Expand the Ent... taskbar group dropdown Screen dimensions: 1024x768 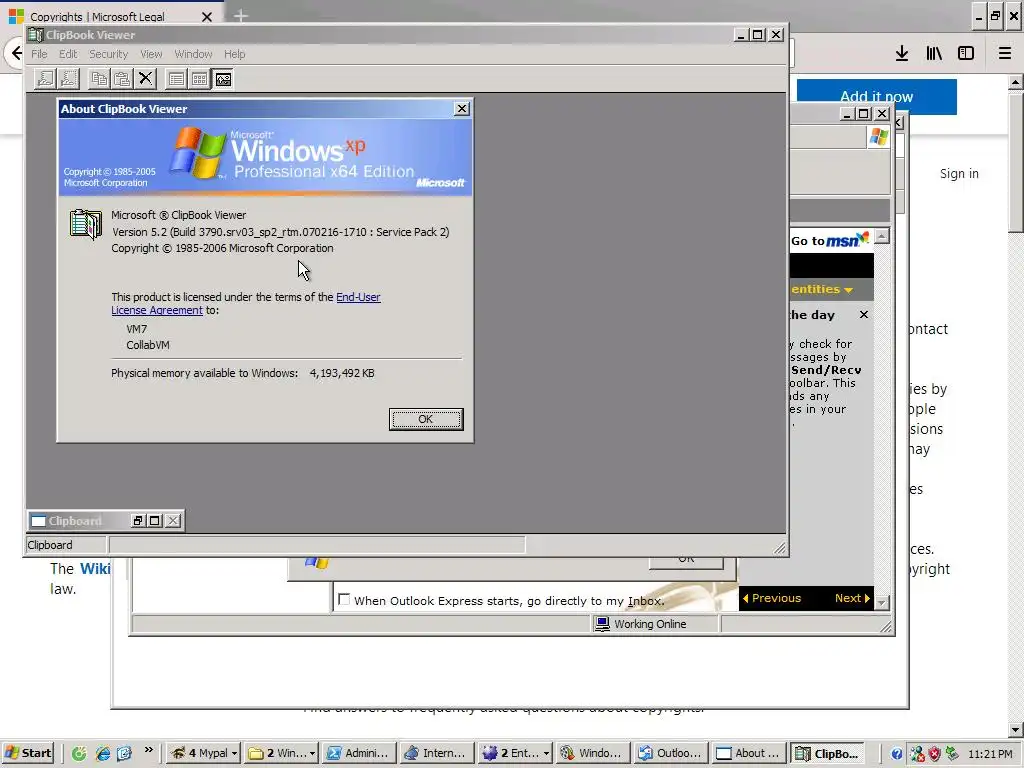[546, 754]
